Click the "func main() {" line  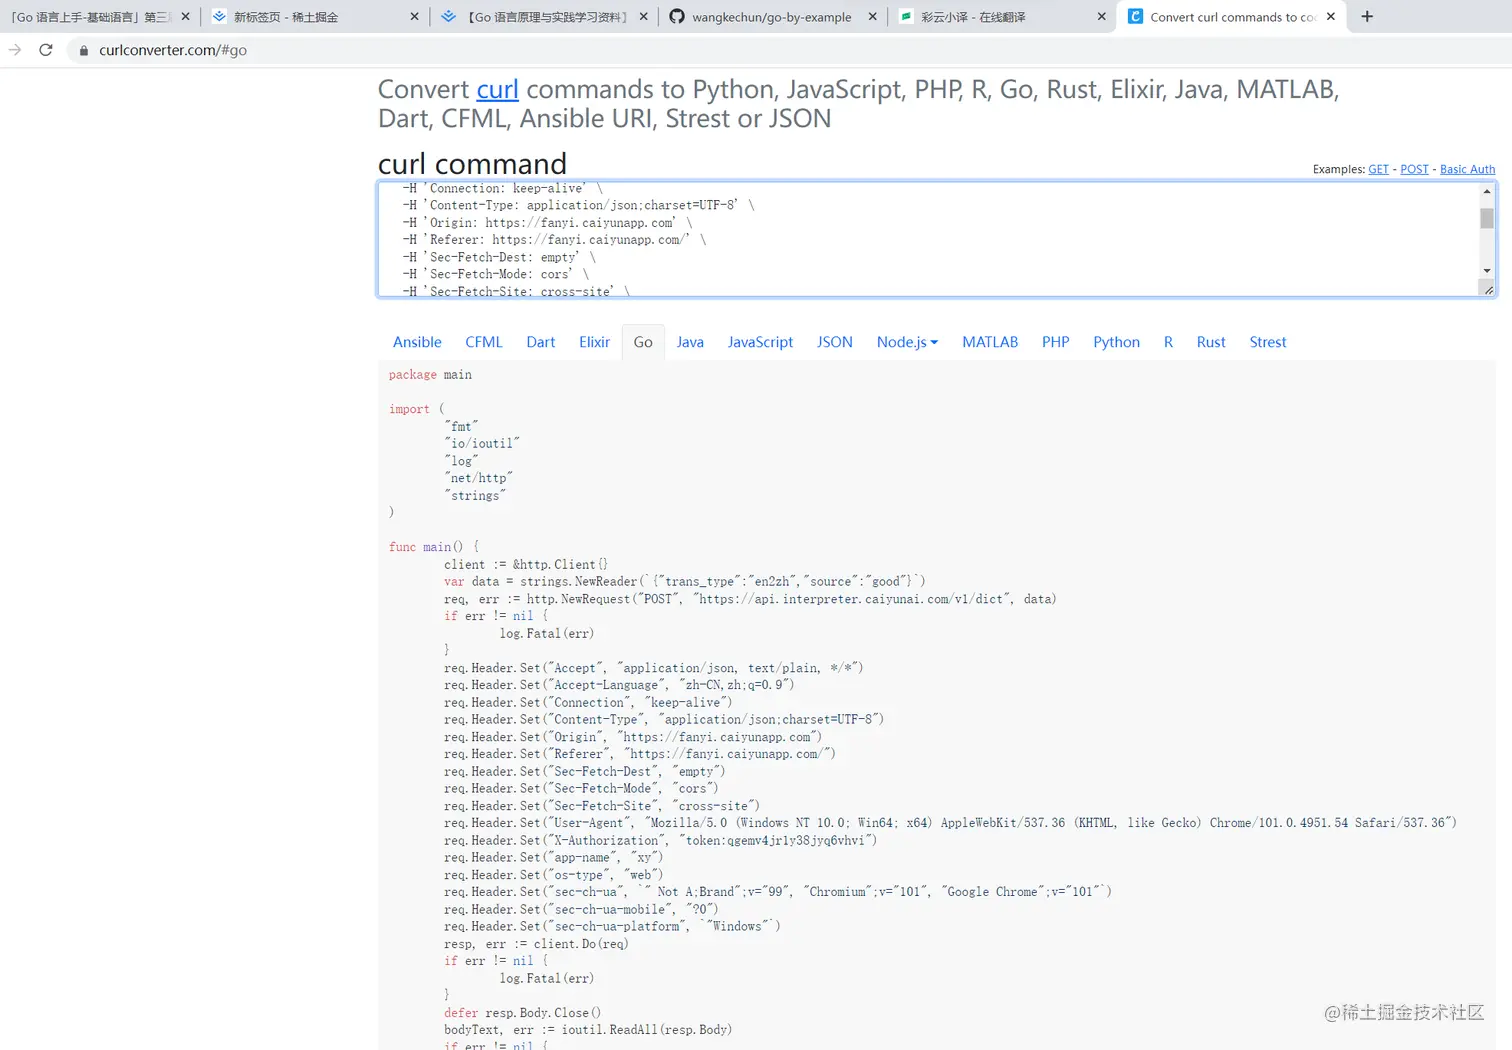coord(434,547)
